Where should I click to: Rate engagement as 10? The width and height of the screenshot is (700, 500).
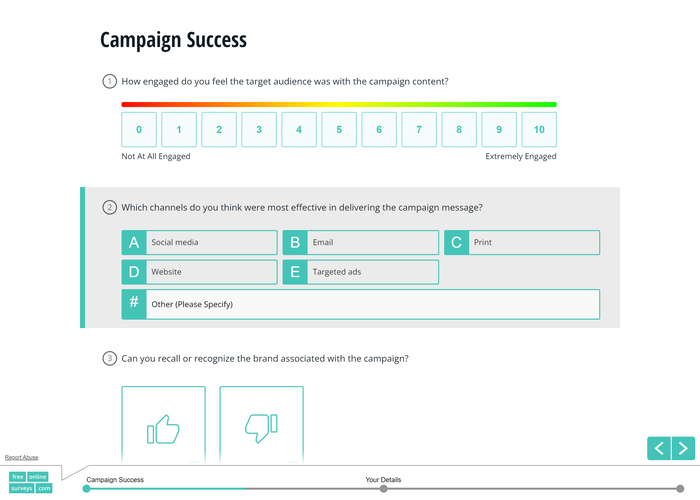[x=539, y=130]
